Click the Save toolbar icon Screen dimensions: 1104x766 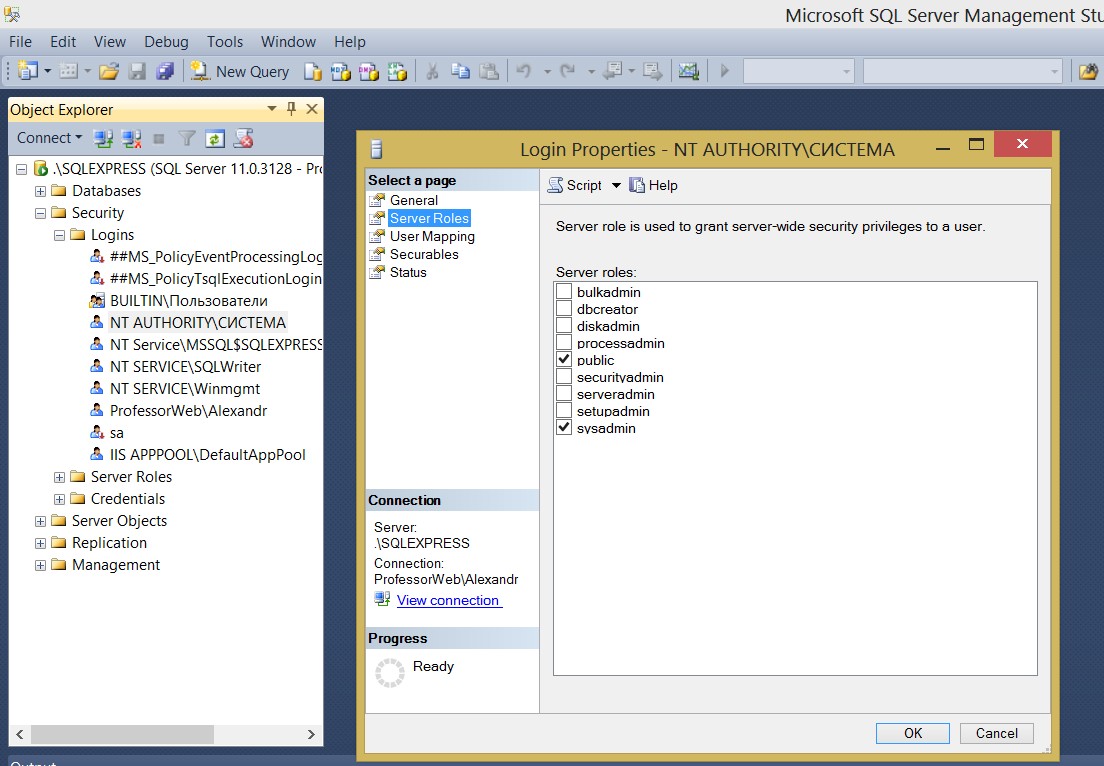[137, 71]
